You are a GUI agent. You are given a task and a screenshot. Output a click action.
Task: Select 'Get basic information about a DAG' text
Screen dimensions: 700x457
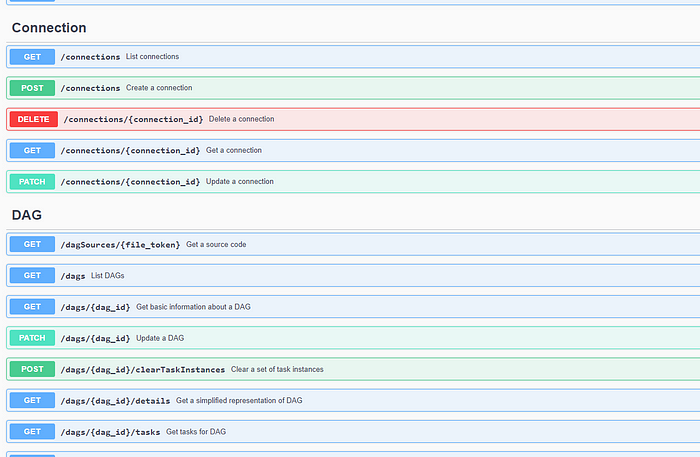pyautogui.click(x=193, y=307)
